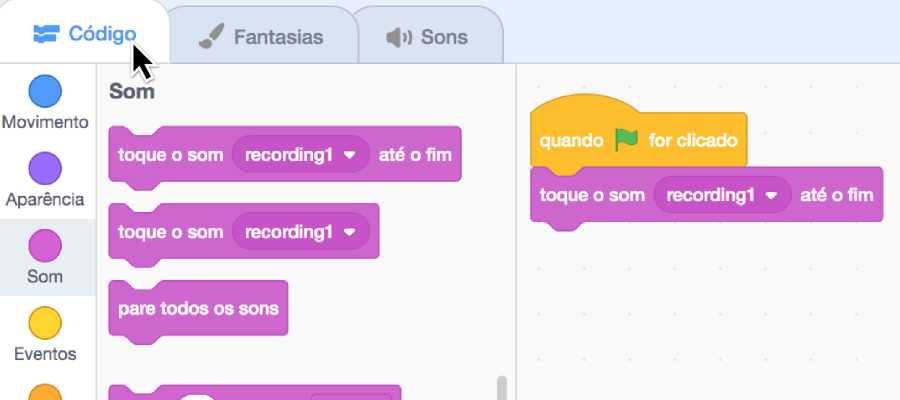
Task: Select the purple Aparência category circle
Action: (x=45, y=169)
